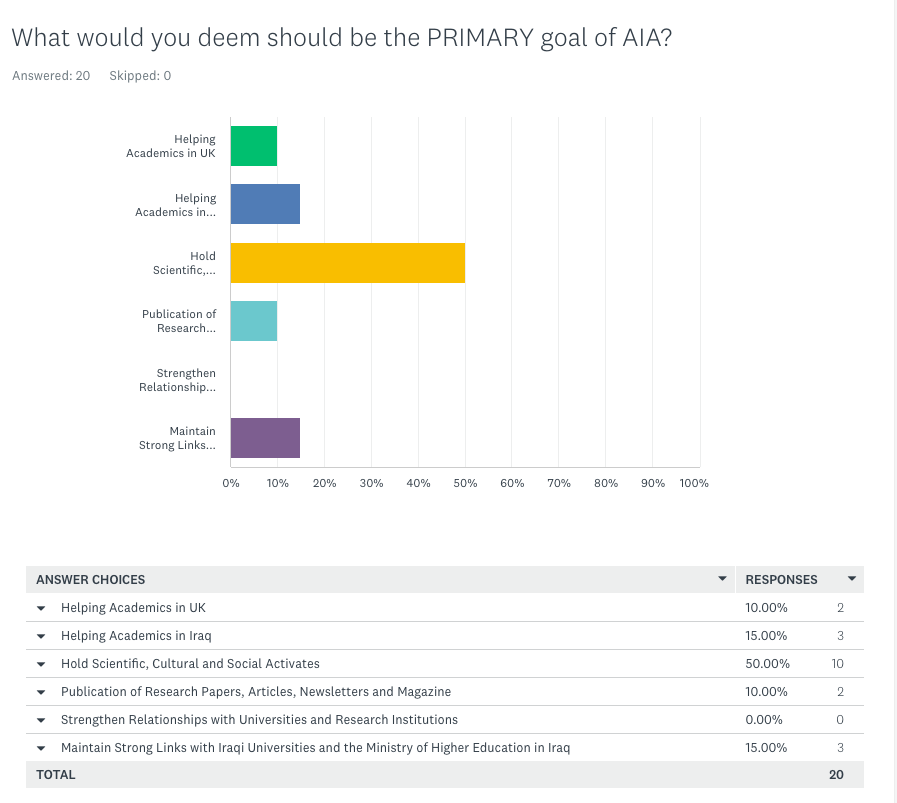This screenshot has width=897, height=803.
Task: Expand the Hold Scientific, Cultural row arrow
Action: coord(41,664)
